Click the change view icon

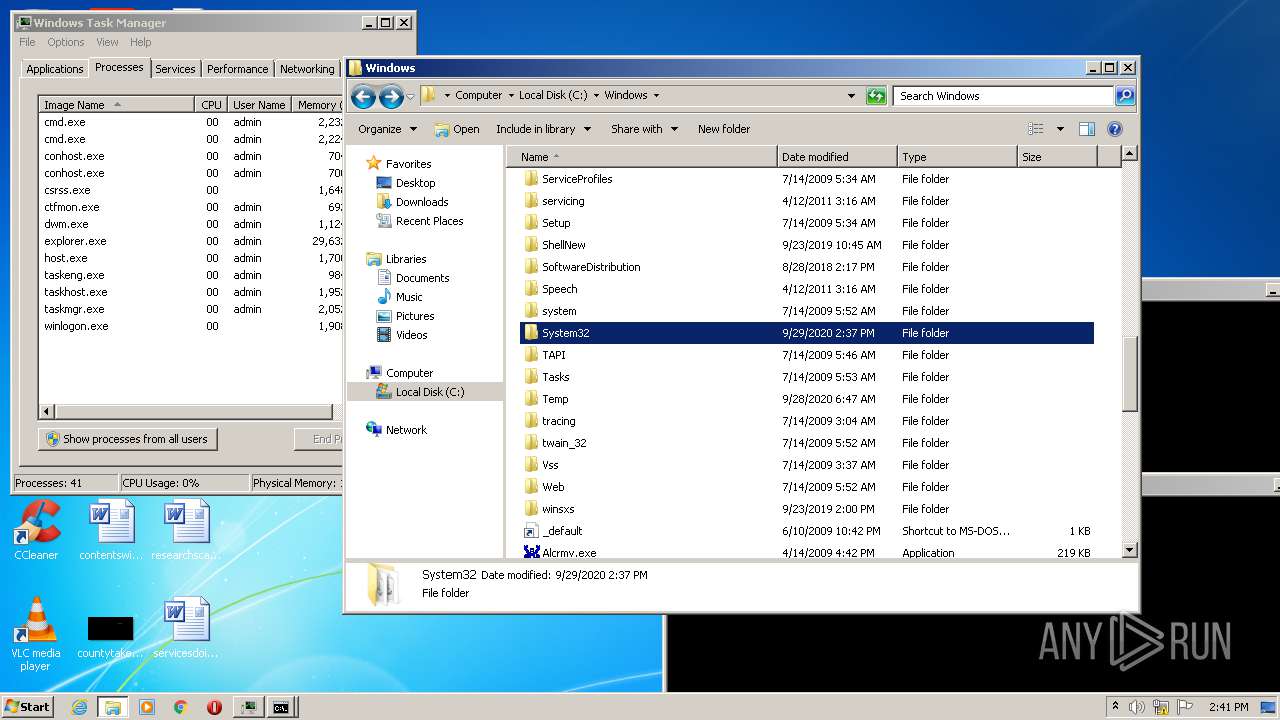pyautogui.click(x=1036, y=129)
